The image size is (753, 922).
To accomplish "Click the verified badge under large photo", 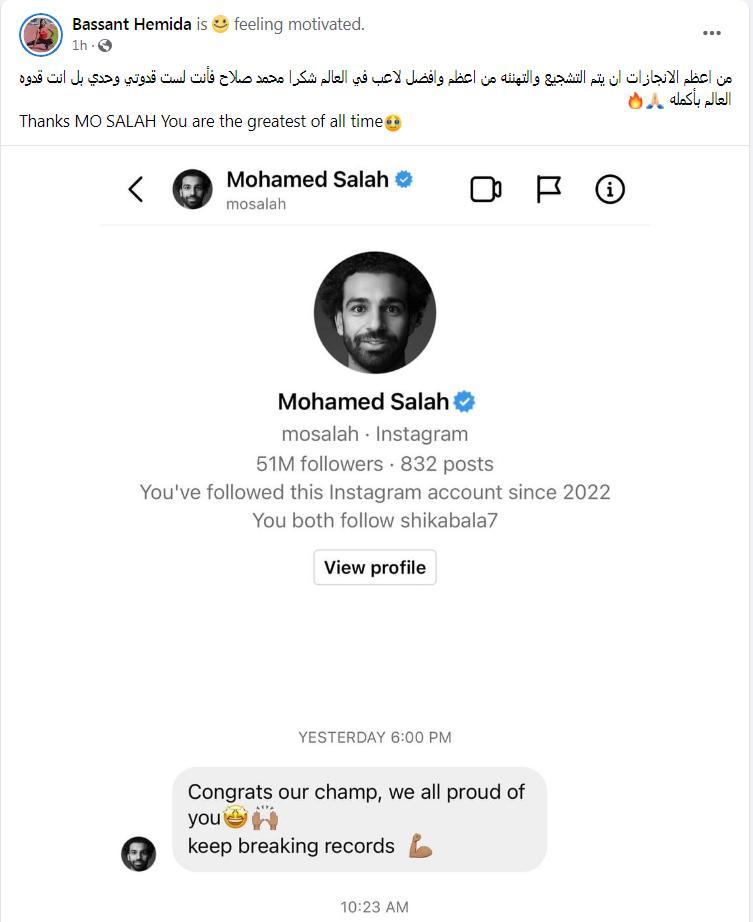I will 464,402.
